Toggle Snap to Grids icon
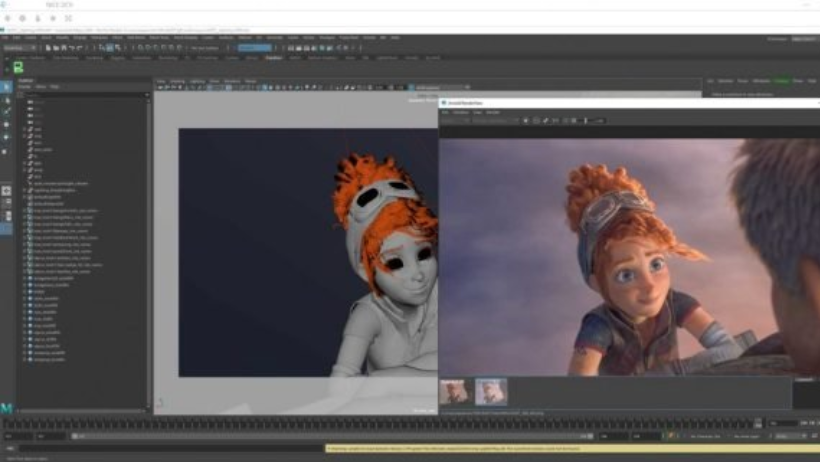 pyautogui.click(x=140, y=48)
